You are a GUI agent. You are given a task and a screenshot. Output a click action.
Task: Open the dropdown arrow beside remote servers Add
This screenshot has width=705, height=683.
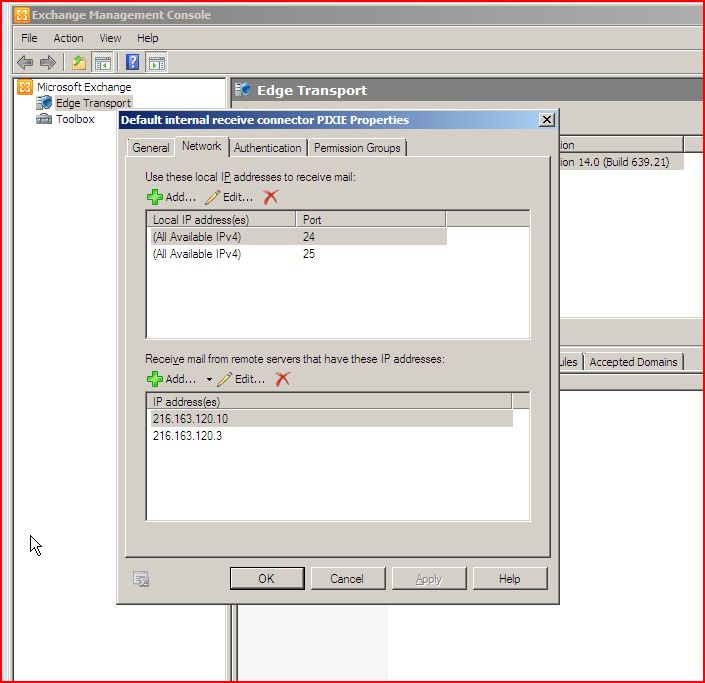[x=209, y=380]
